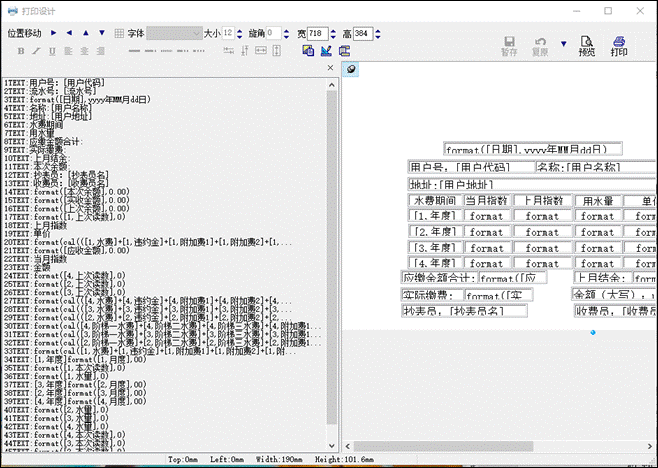
Task: Move position left with the left arrow
Action: [x=70, y=33]
